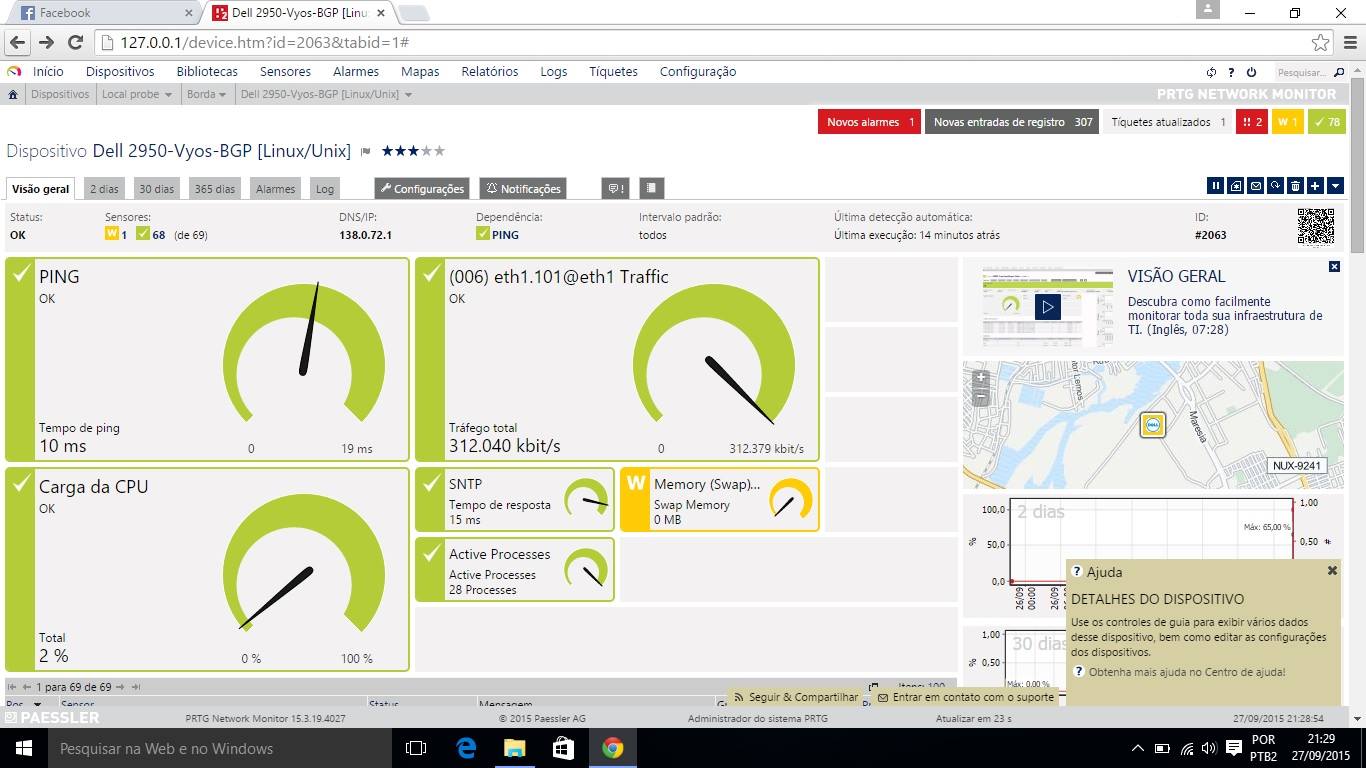1366x768 pixels.
Task: Click the email envelope icon in device toolbar
Action: tap(1256, 186)
